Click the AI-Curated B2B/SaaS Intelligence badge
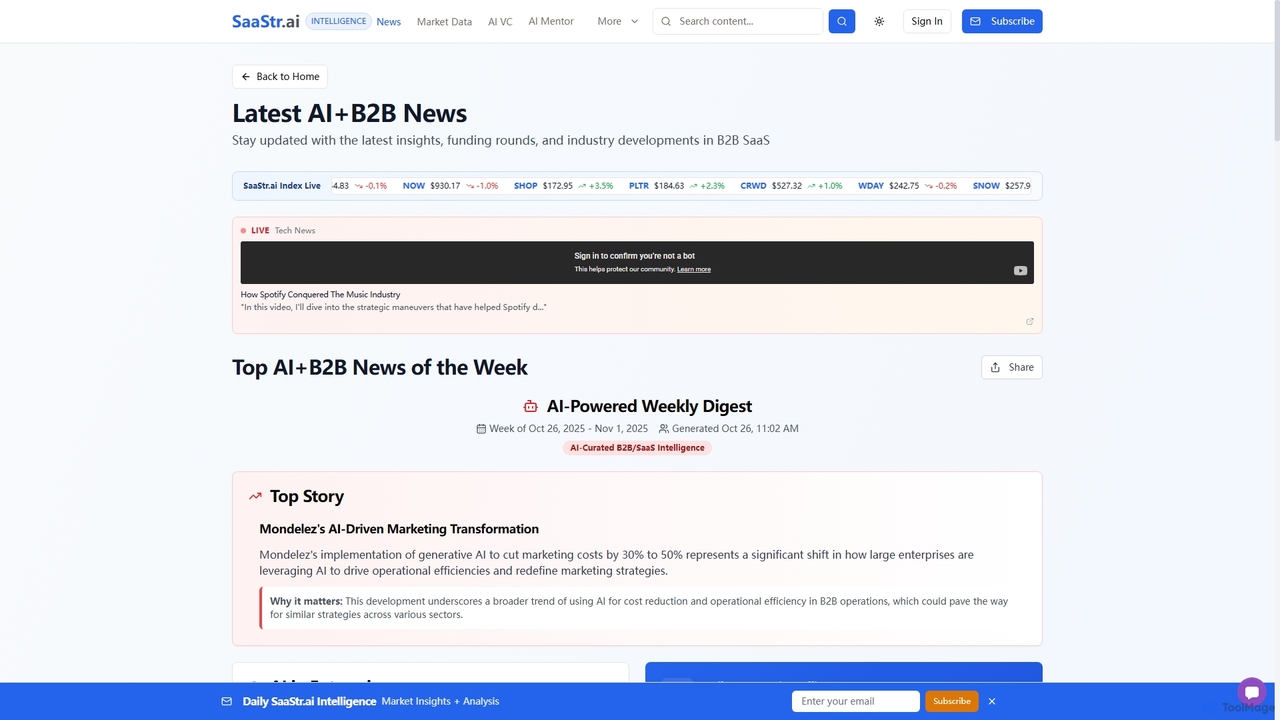 [x=637, y=448]
